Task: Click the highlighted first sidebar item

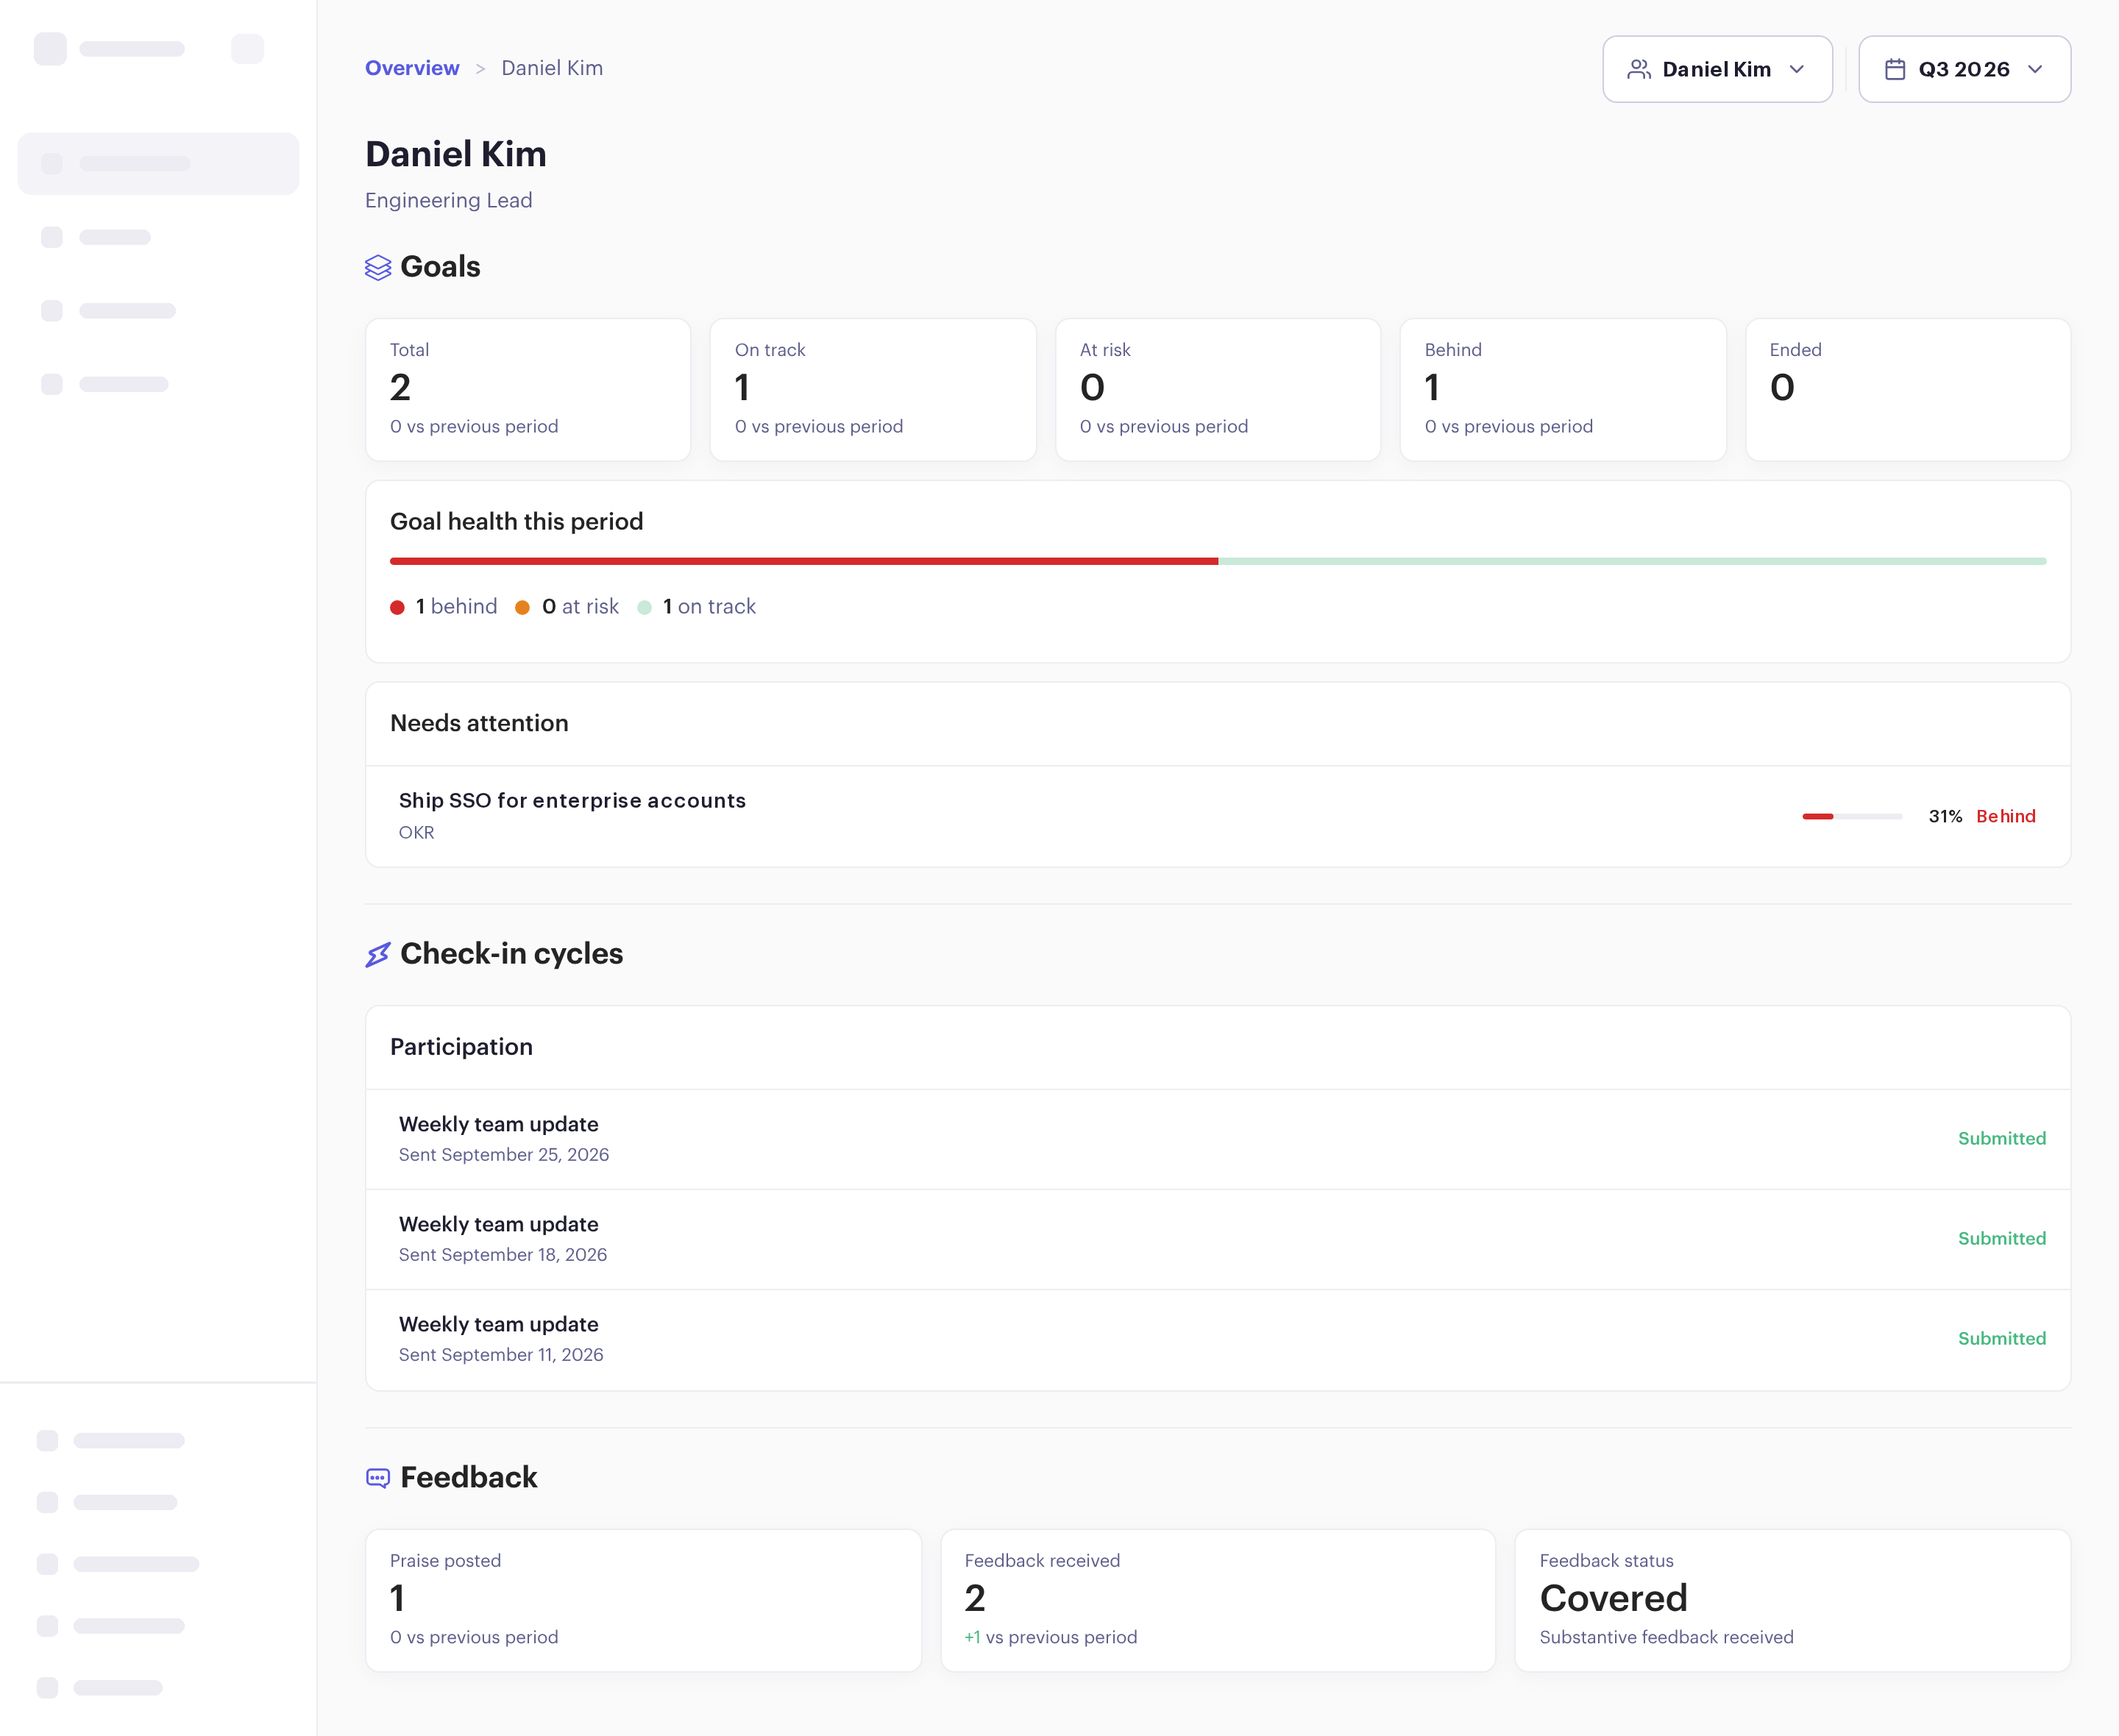Action: [x=158, y=163]
